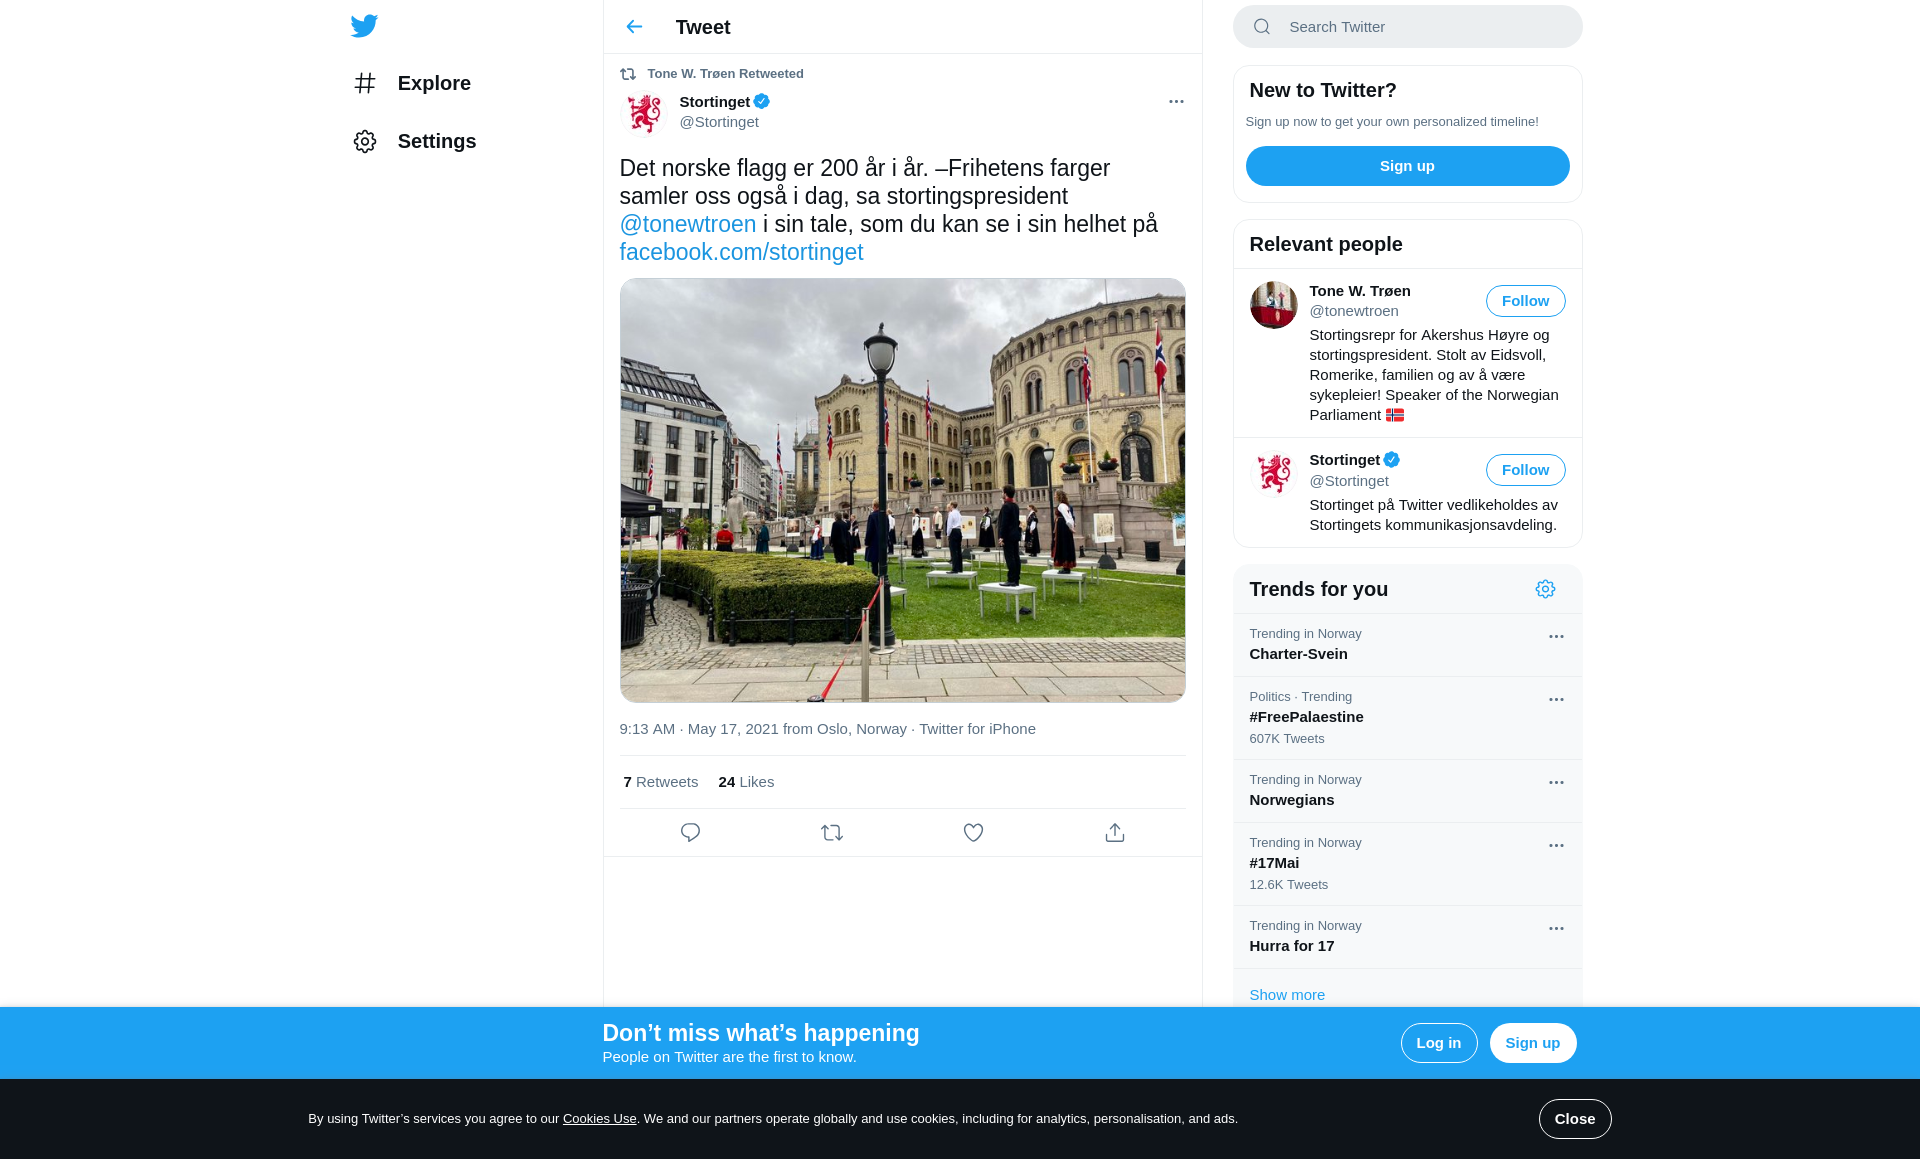Open more options for Hurra for 17 trend
Viewport: 1920px width, 1159px height.
coord(1556,929)
